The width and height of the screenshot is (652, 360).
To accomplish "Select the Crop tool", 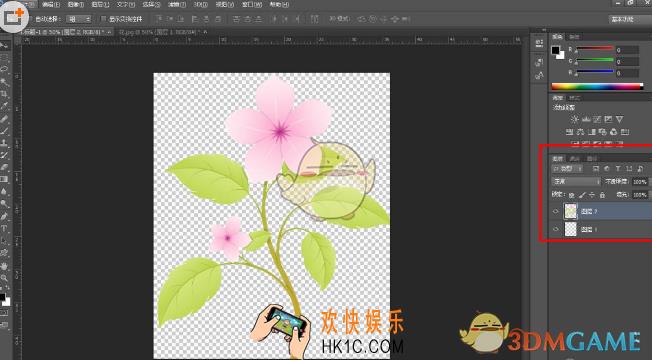I will (5, 94).
